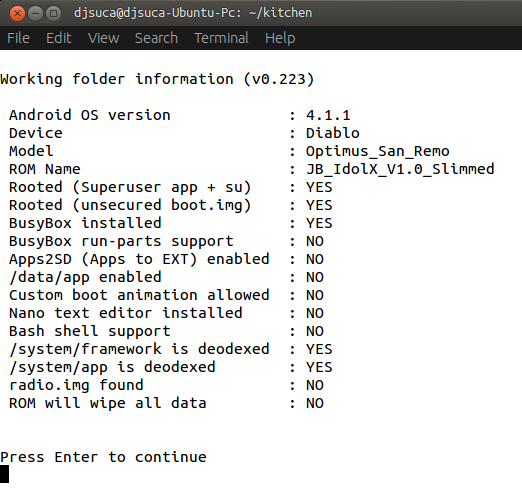
Task: Click the window title djsuca@djsuca-Ubuntu-Pc
Action: pos(193,13)
